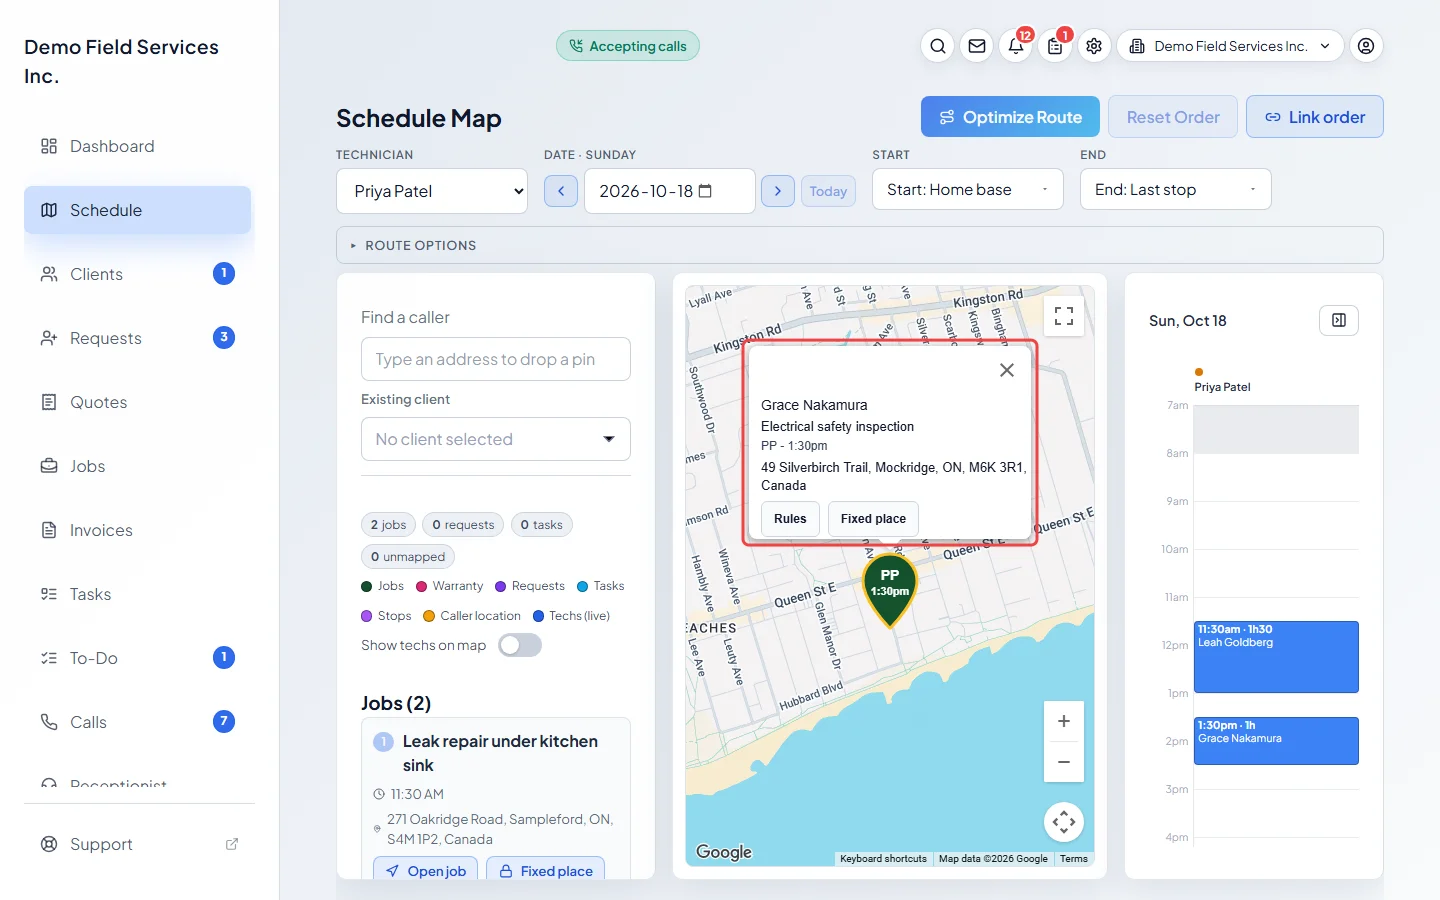Open the clipboard tasks icon with badge 1
1440x900 pixels.
coord(1055,46)
